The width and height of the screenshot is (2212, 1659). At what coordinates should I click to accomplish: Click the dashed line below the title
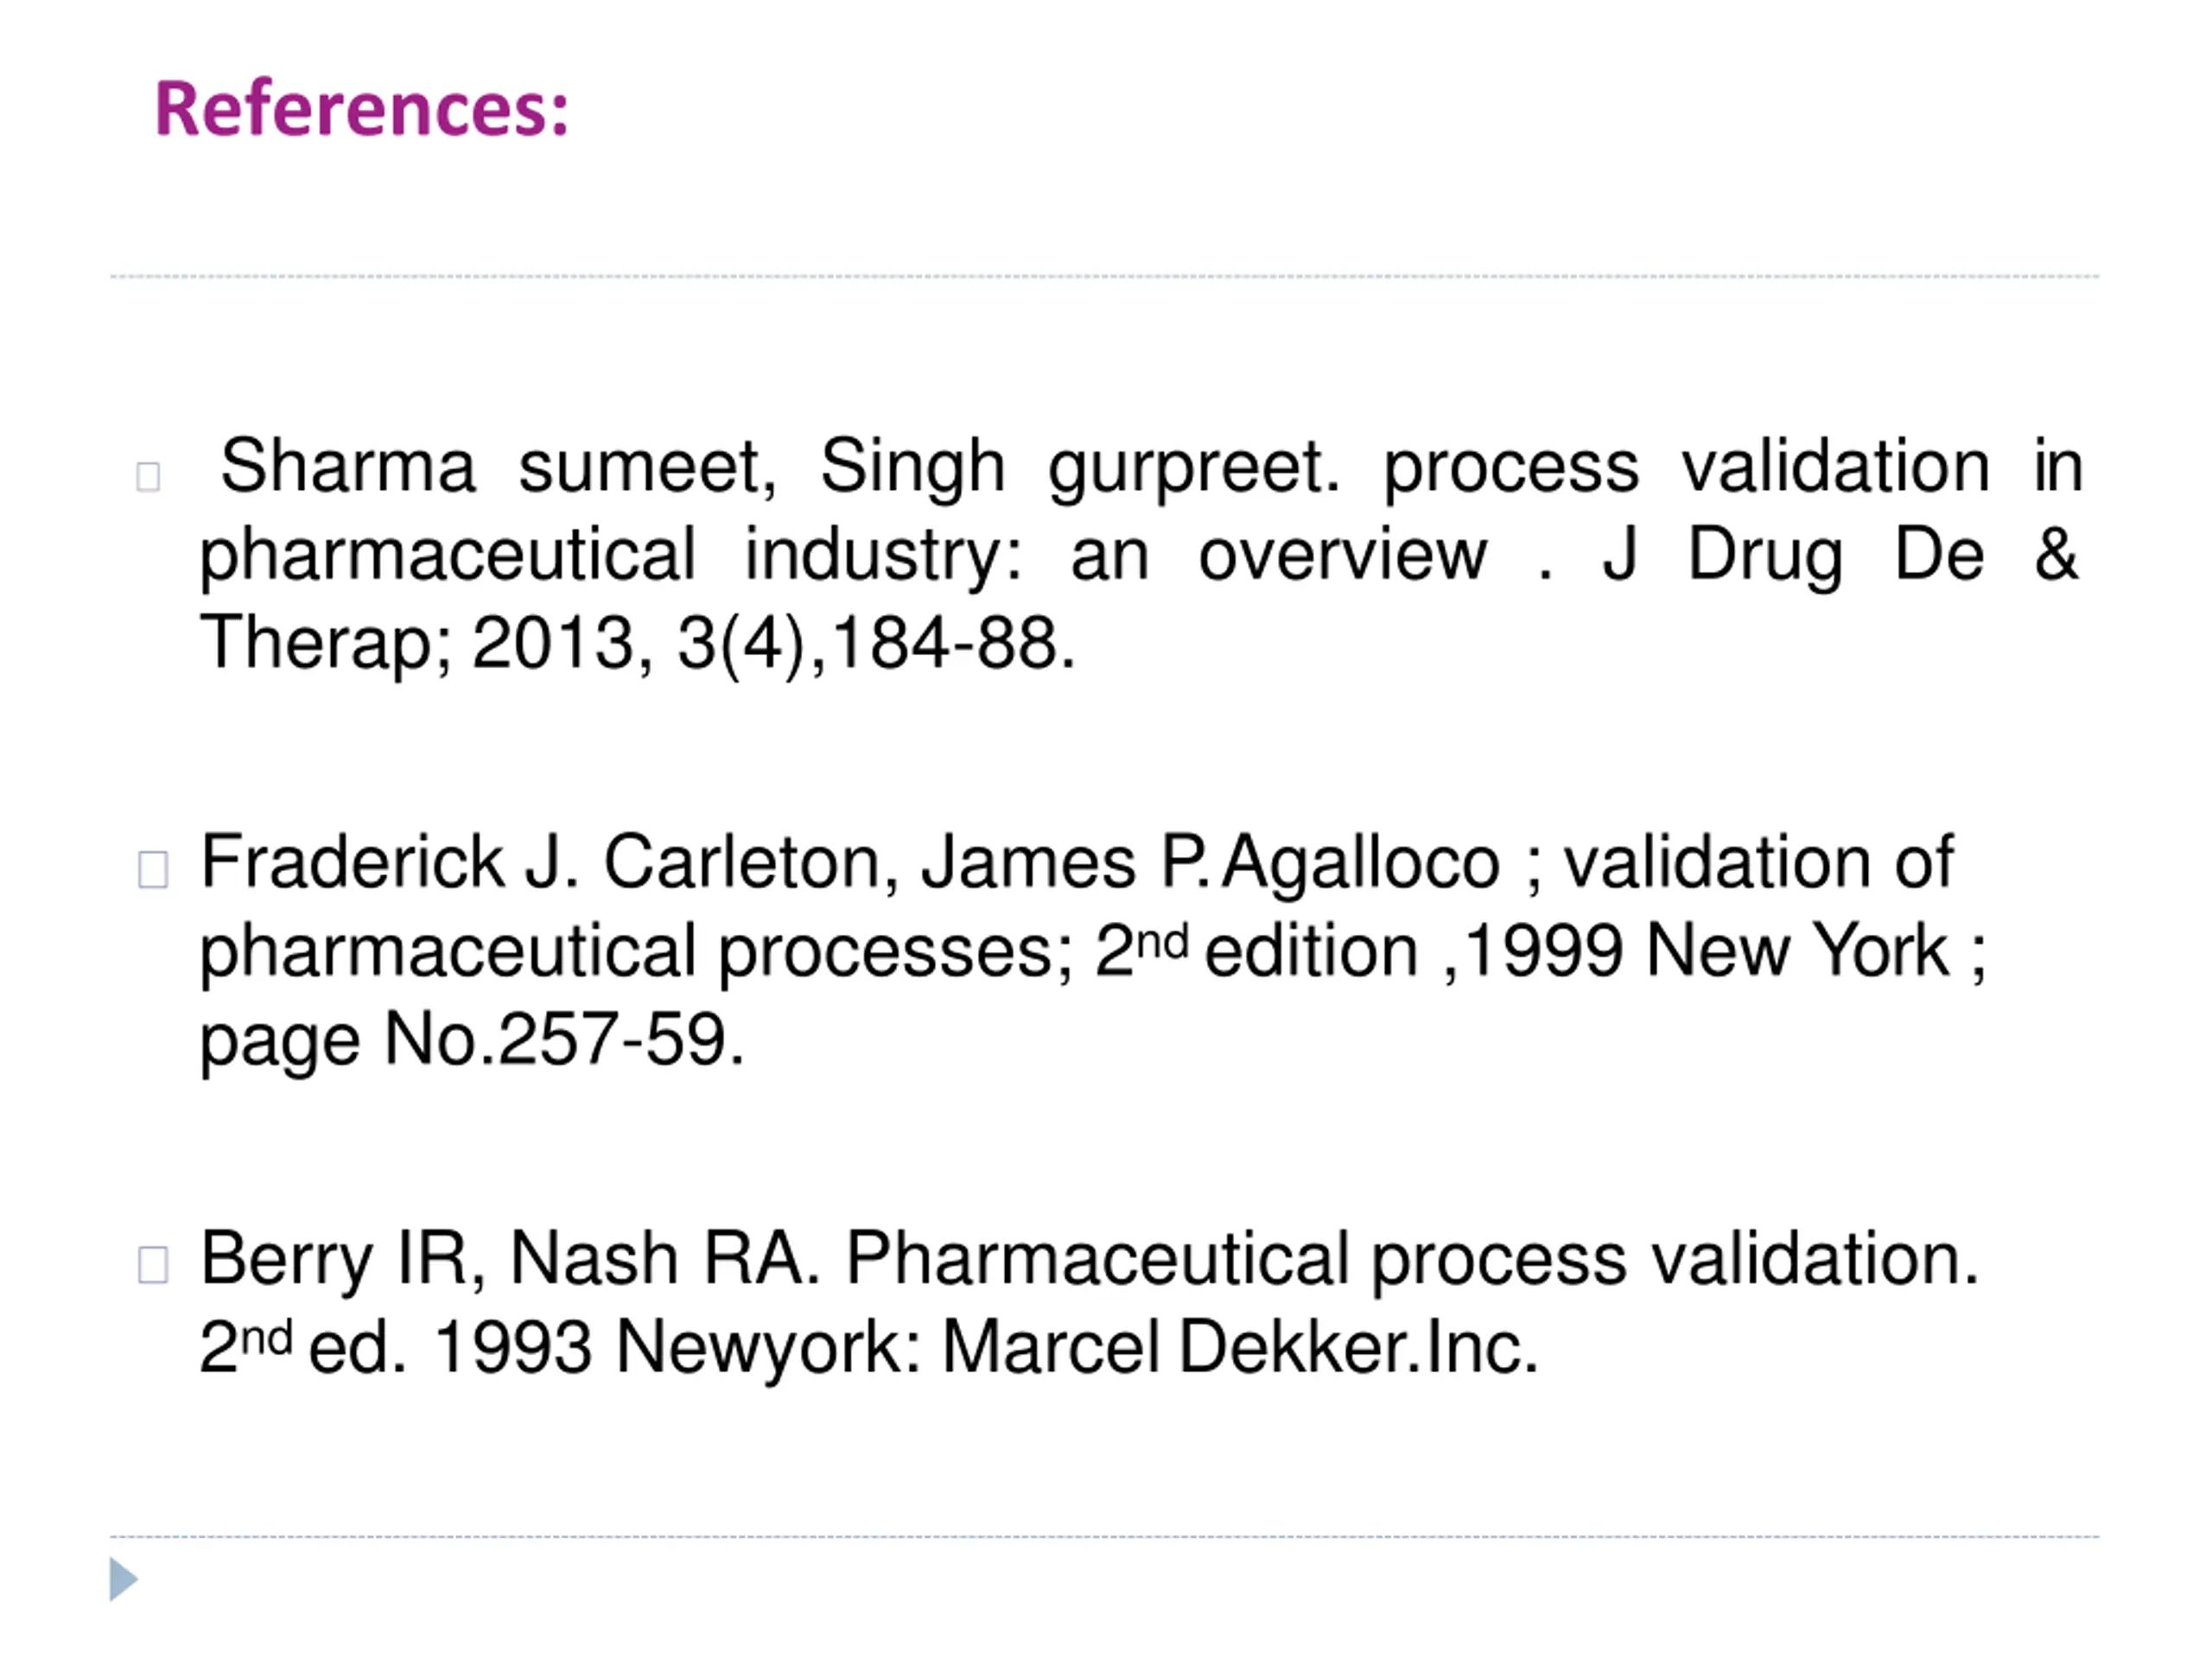click(x=1105, y=276)
